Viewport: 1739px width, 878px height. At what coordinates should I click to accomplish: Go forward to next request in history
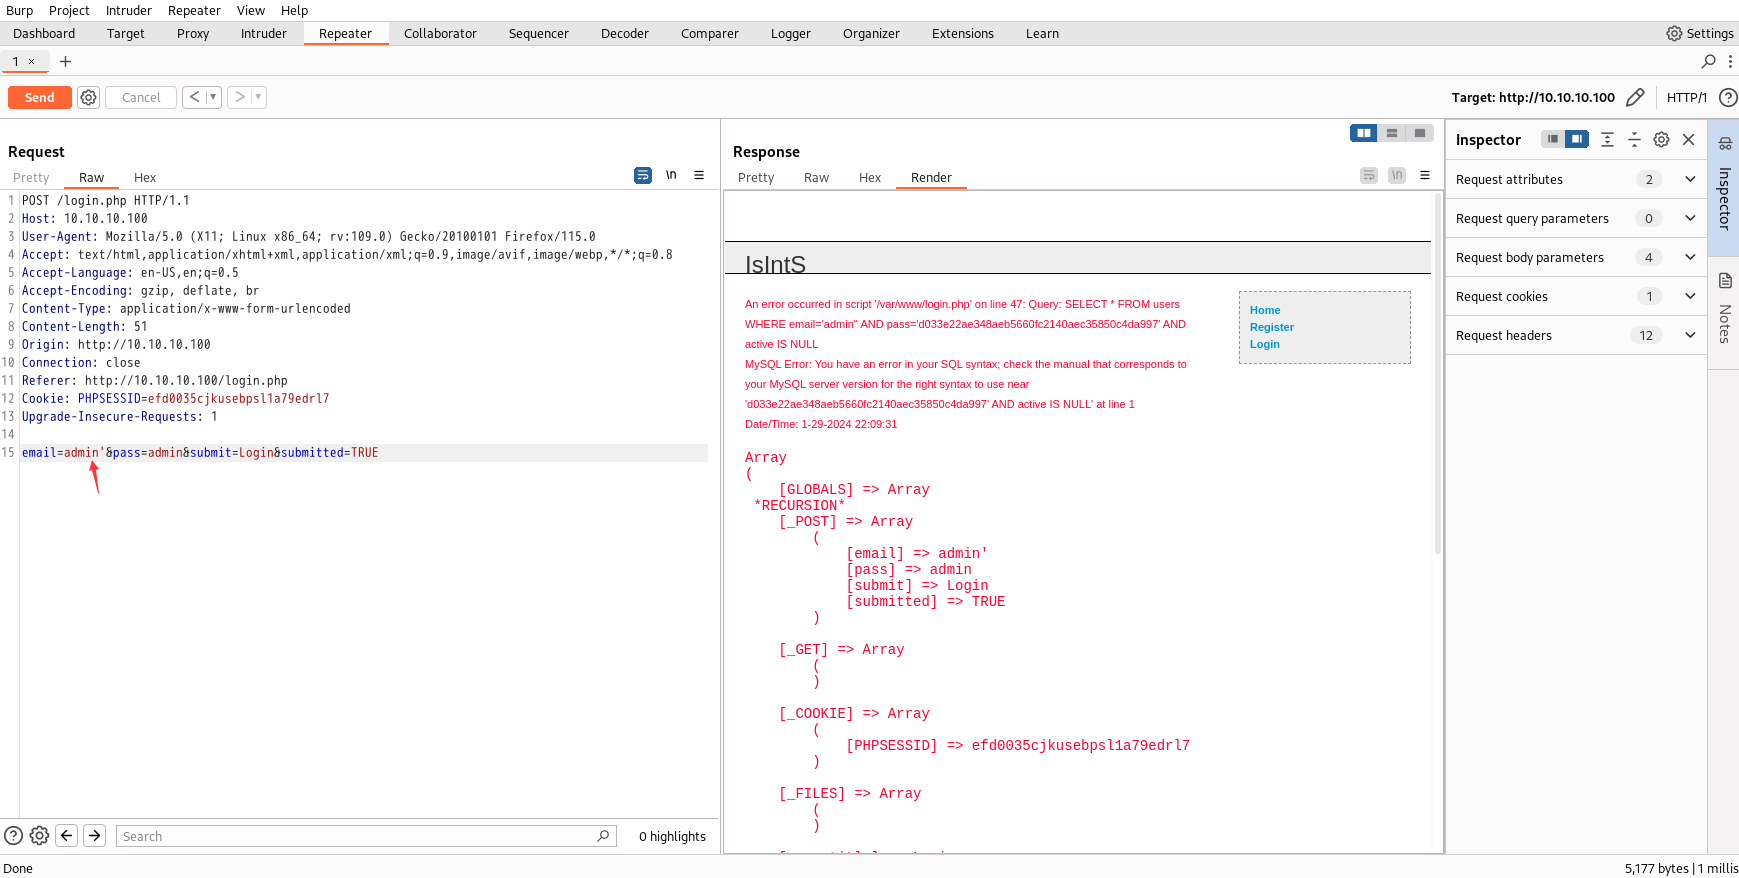coord(240,97)
